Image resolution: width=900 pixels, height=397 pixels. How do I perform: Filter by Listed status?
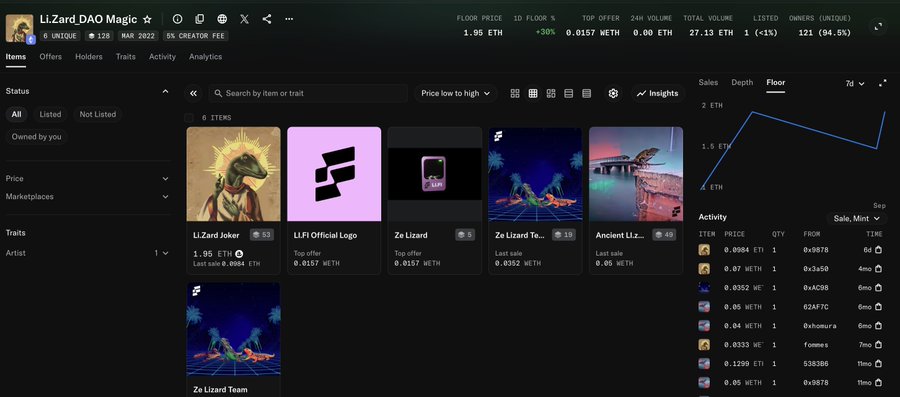pos(50,114)
